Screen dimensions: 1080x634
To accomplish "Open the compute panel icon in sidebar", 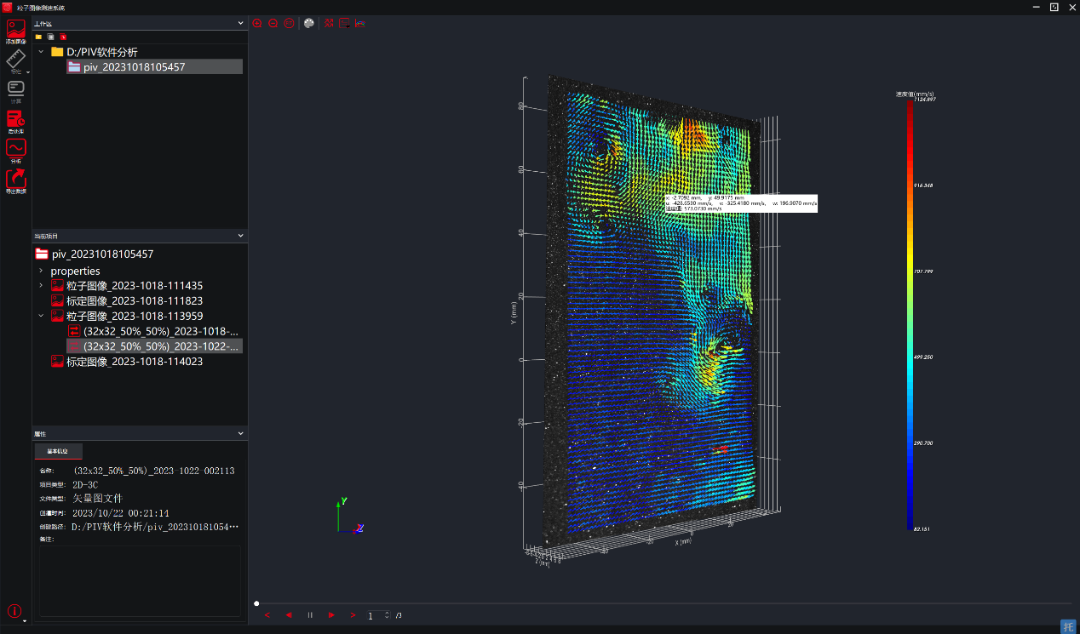I will [16, 90].
